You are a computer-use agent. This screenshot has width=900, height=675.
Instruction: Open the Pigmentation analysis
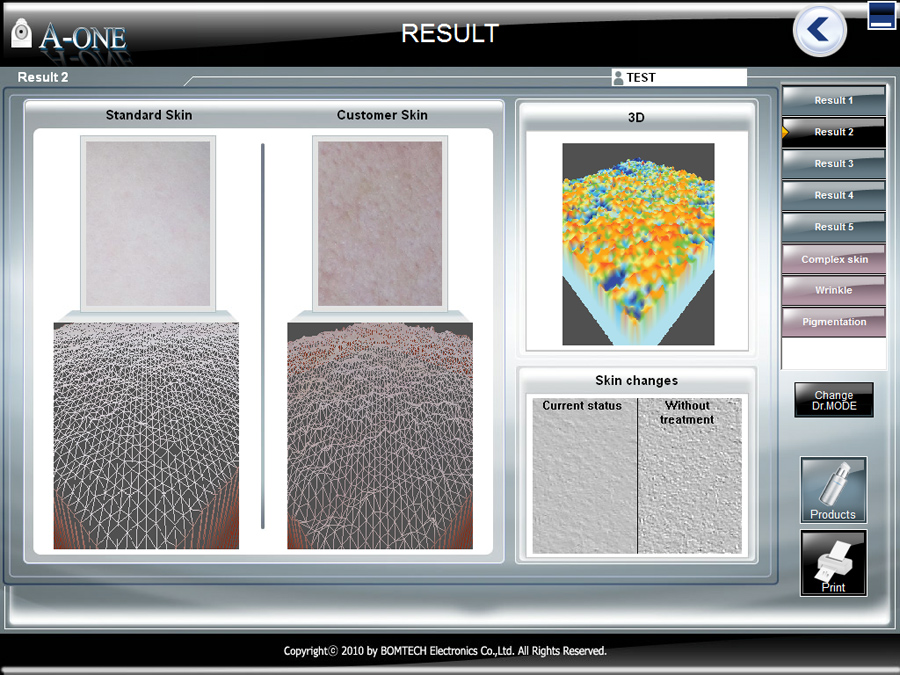click(833, 321)
